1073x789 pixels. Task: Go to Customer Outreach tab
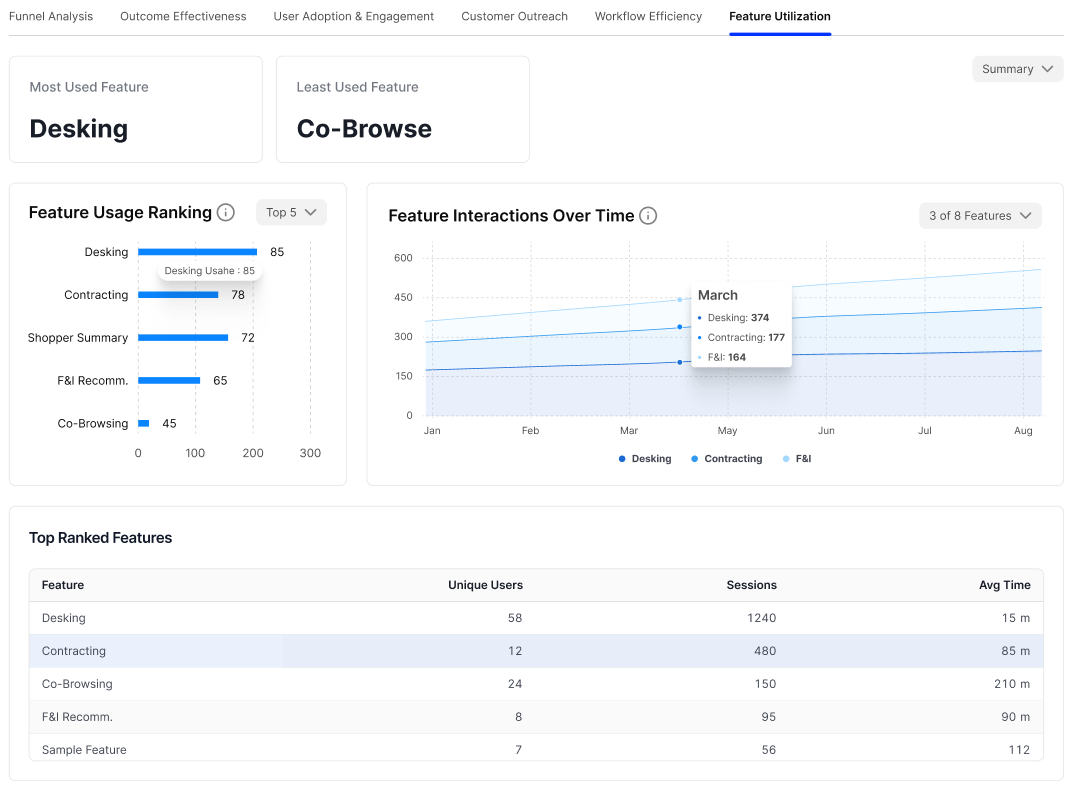tap(514, 16)
